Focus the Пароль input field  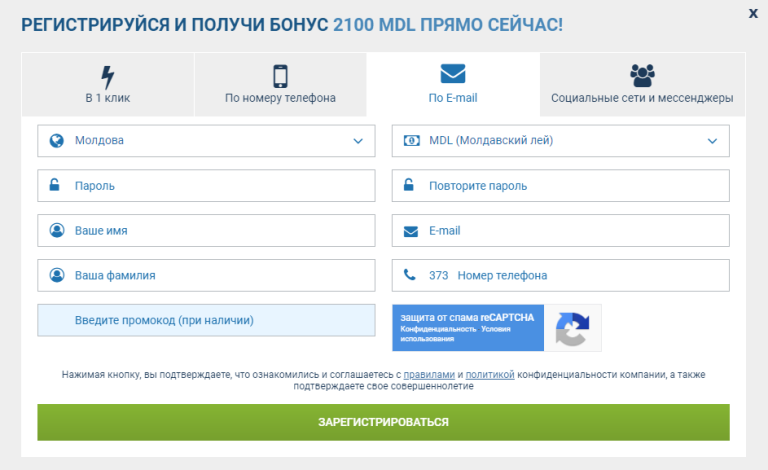(206, 186)
